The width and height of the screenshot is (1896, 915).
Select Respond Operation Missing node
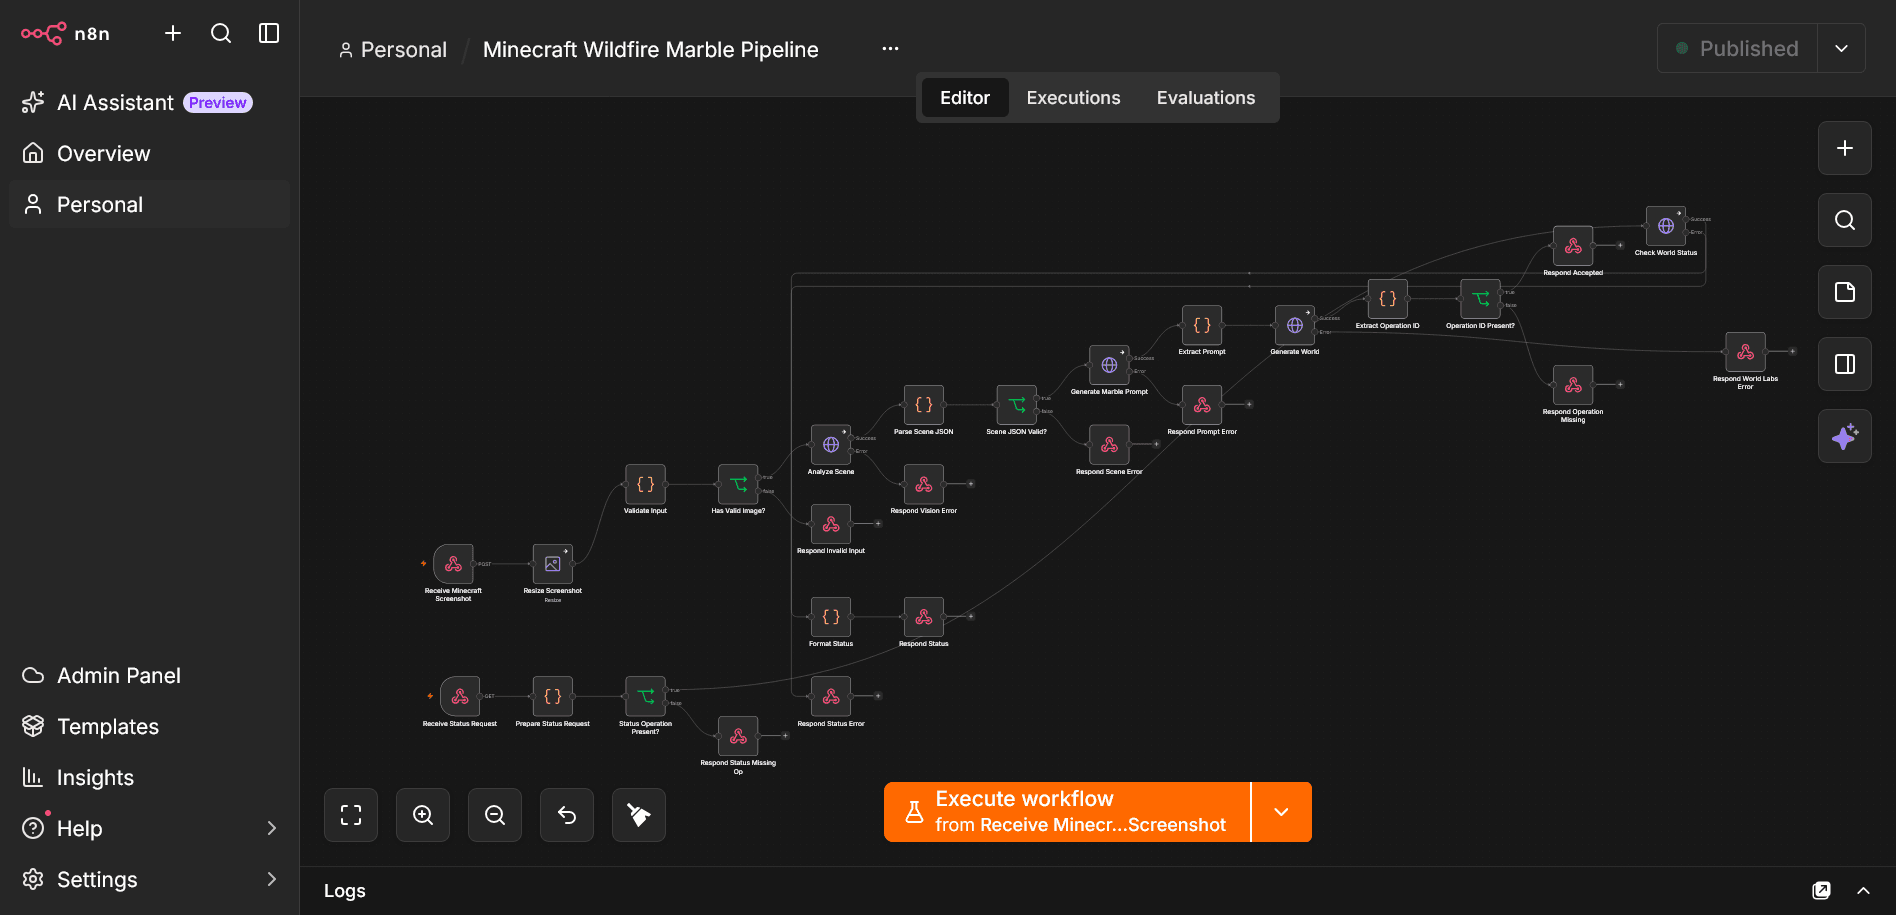click(x=1573, y=385)
